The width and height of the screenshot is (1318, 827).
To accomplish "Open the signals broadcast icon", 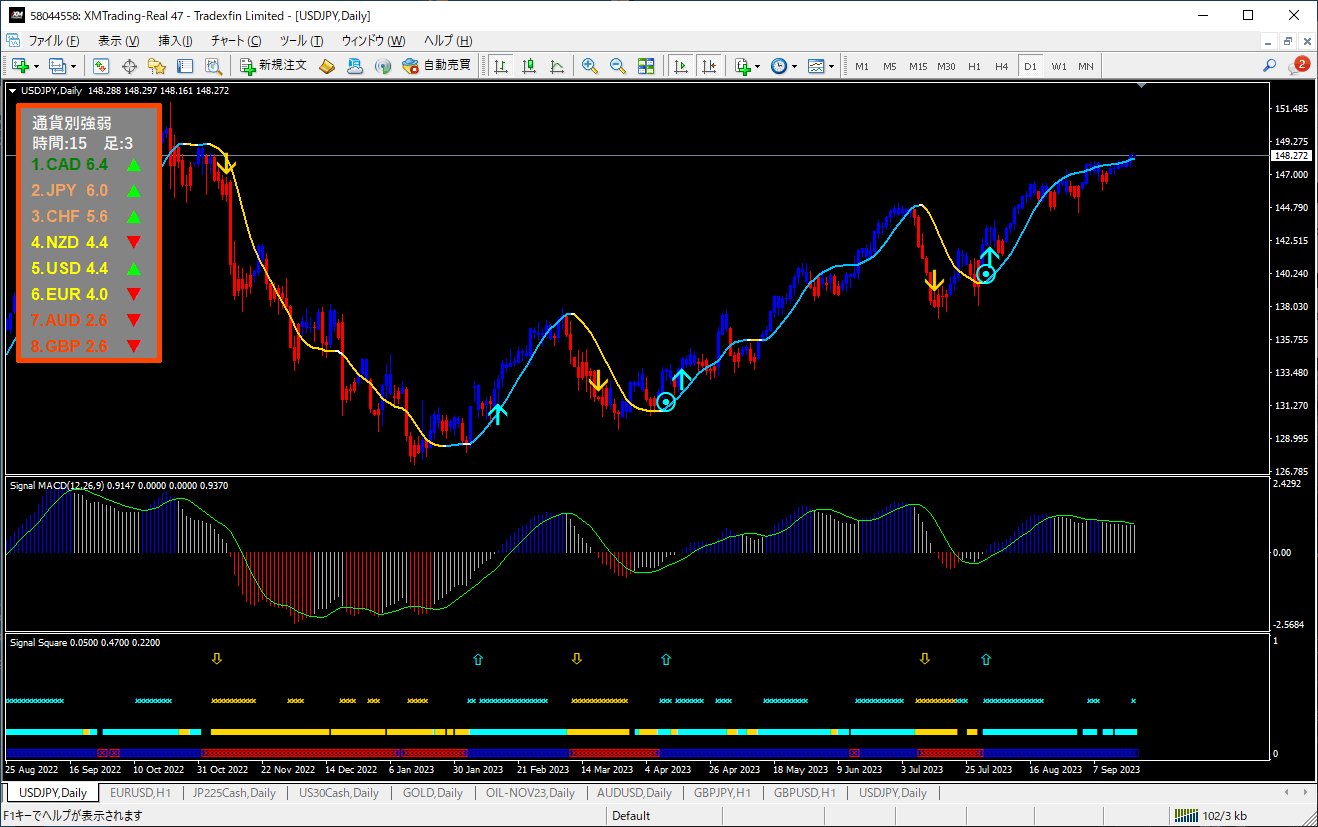I will (382, 66).
